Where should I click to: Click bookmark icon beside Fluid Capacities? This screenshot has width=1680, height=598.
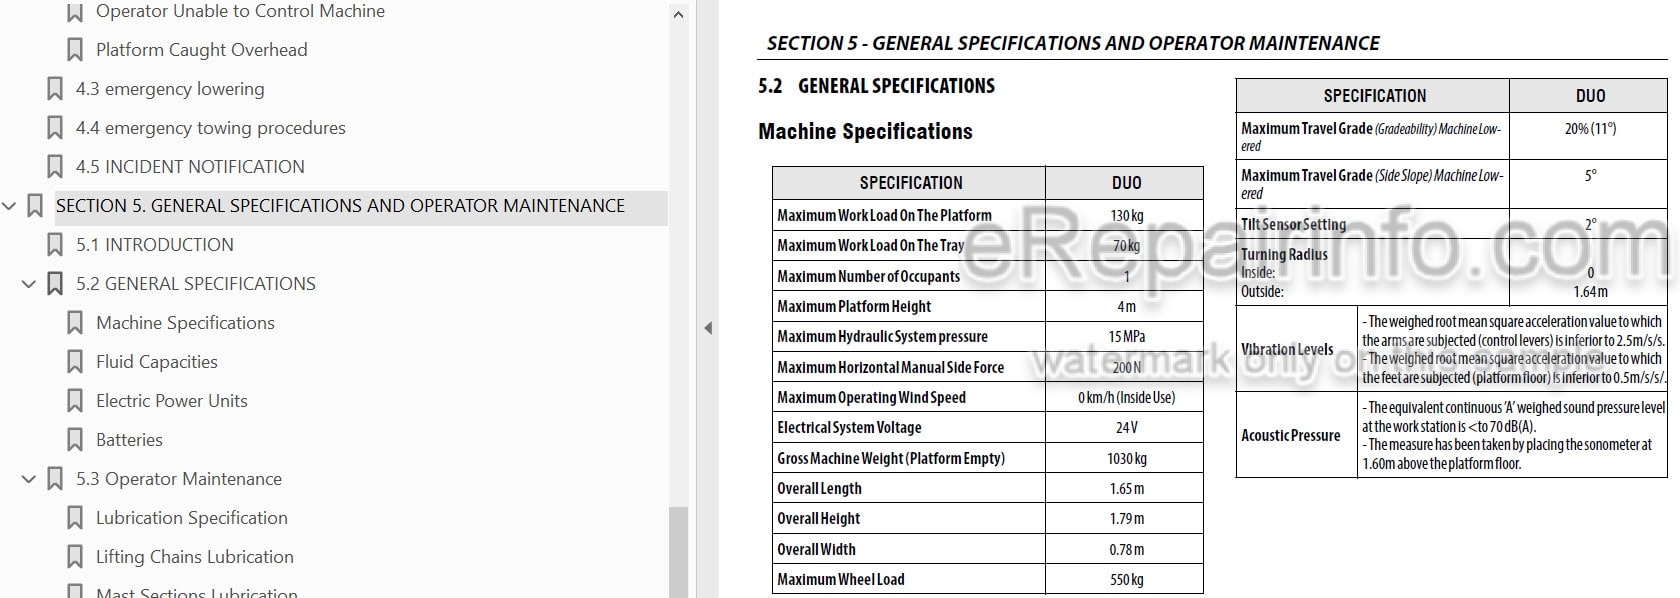(x=75, y=362)
